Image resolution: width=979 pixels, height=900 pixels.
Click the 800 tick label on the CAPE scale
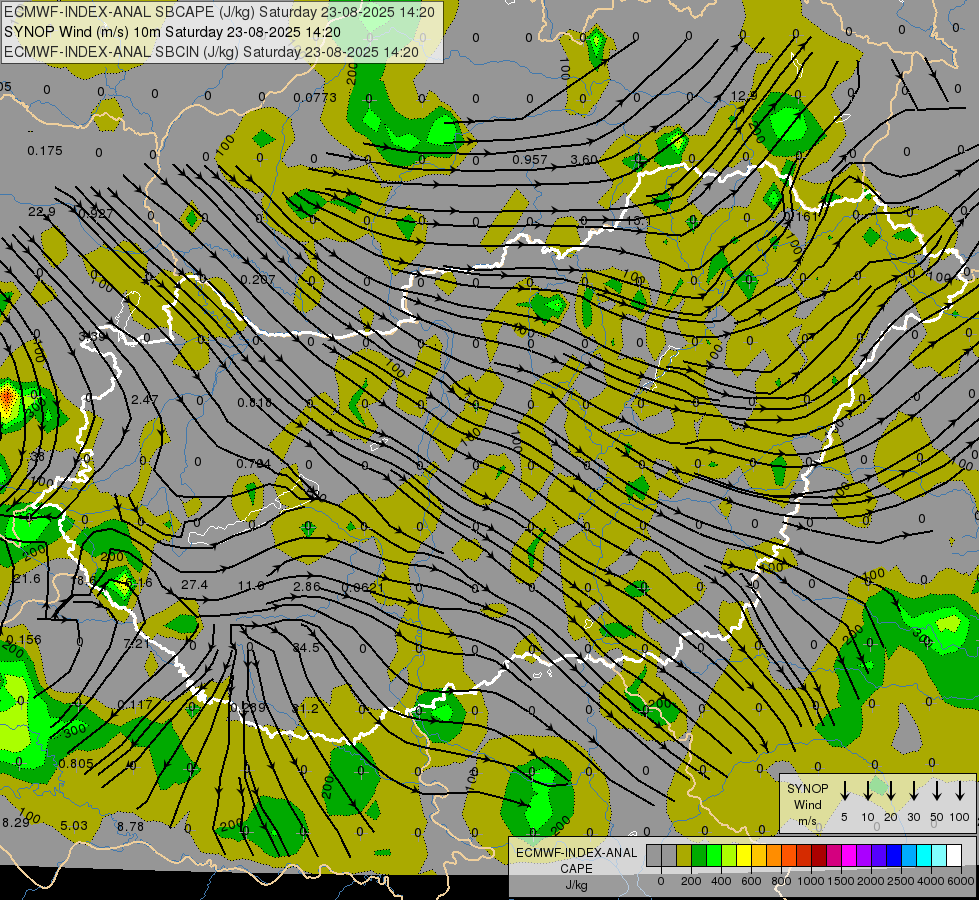click(x=781, y=881)
